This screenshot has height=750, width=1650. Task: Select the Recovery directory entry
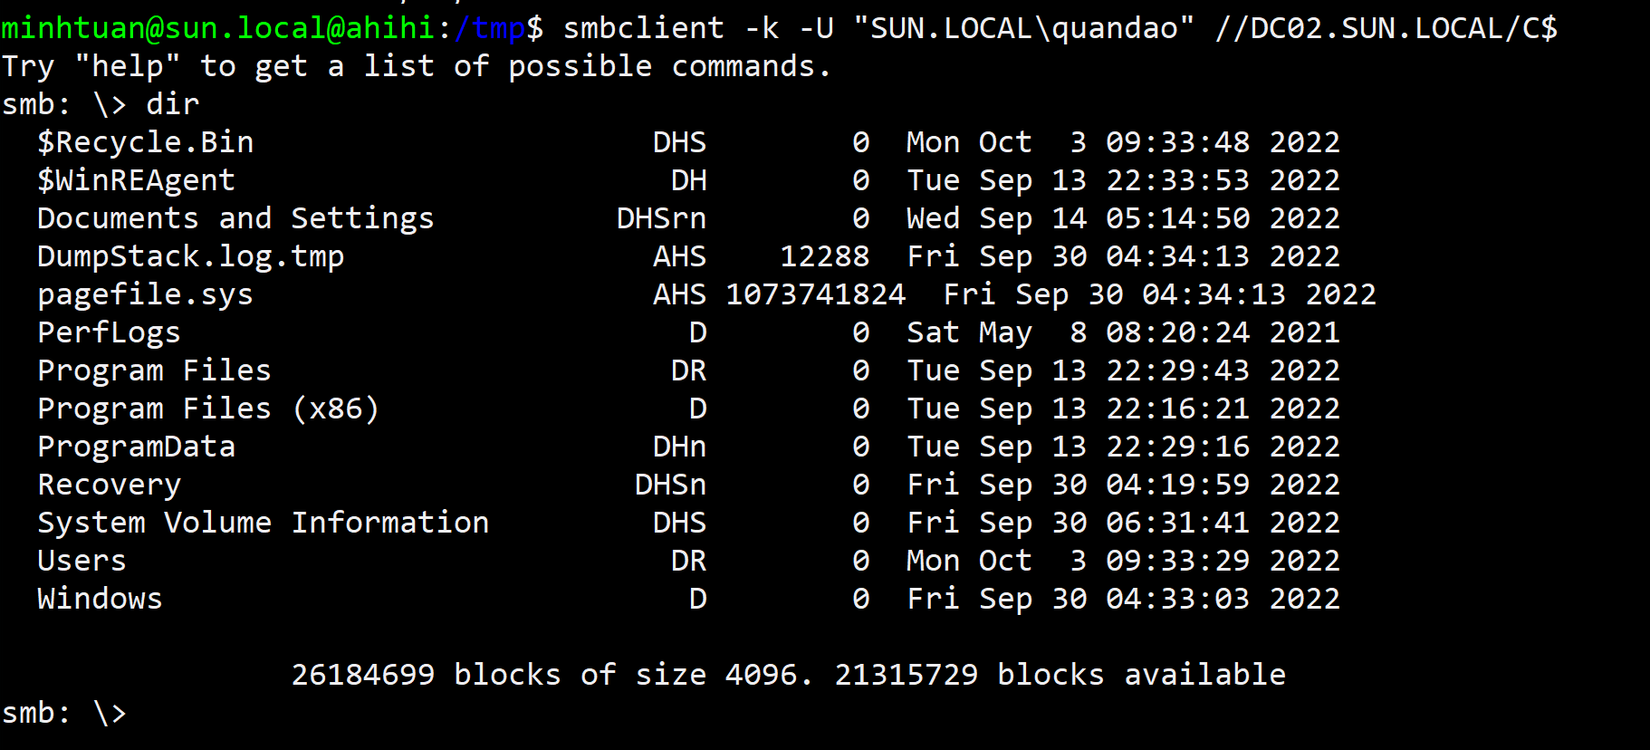(x=109, y=485)
